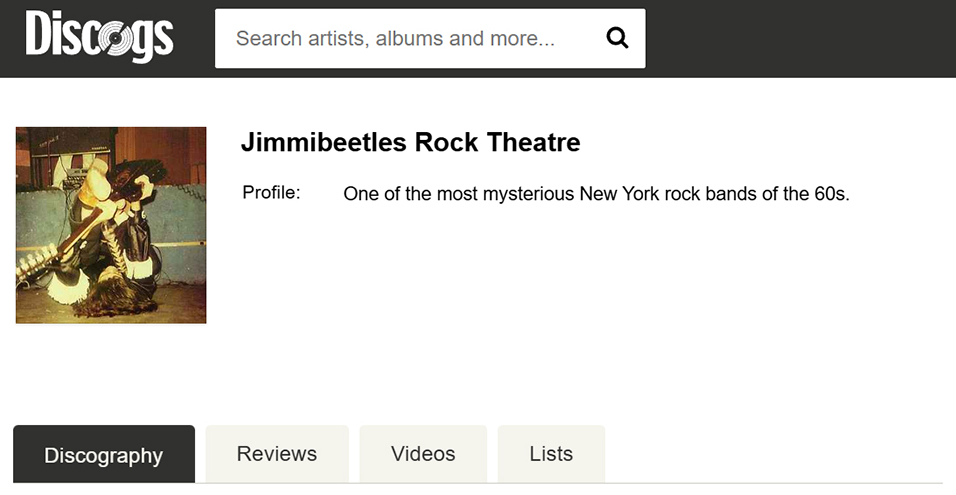Click the profile description about New York bands
Image resolution: width=956 pixels, height=495 pixels.
[596, 194]
